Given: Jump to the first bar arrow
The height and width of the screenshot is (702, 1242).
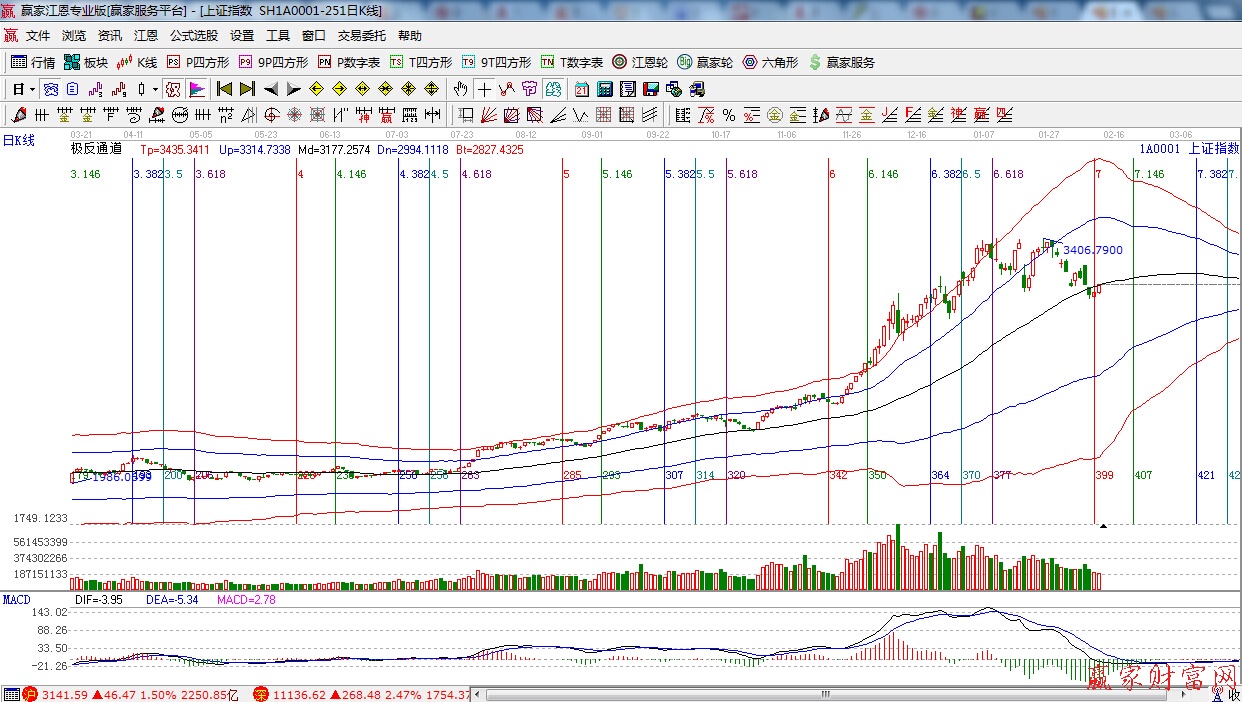Looking at the screenshot, I should pos(224,89).
